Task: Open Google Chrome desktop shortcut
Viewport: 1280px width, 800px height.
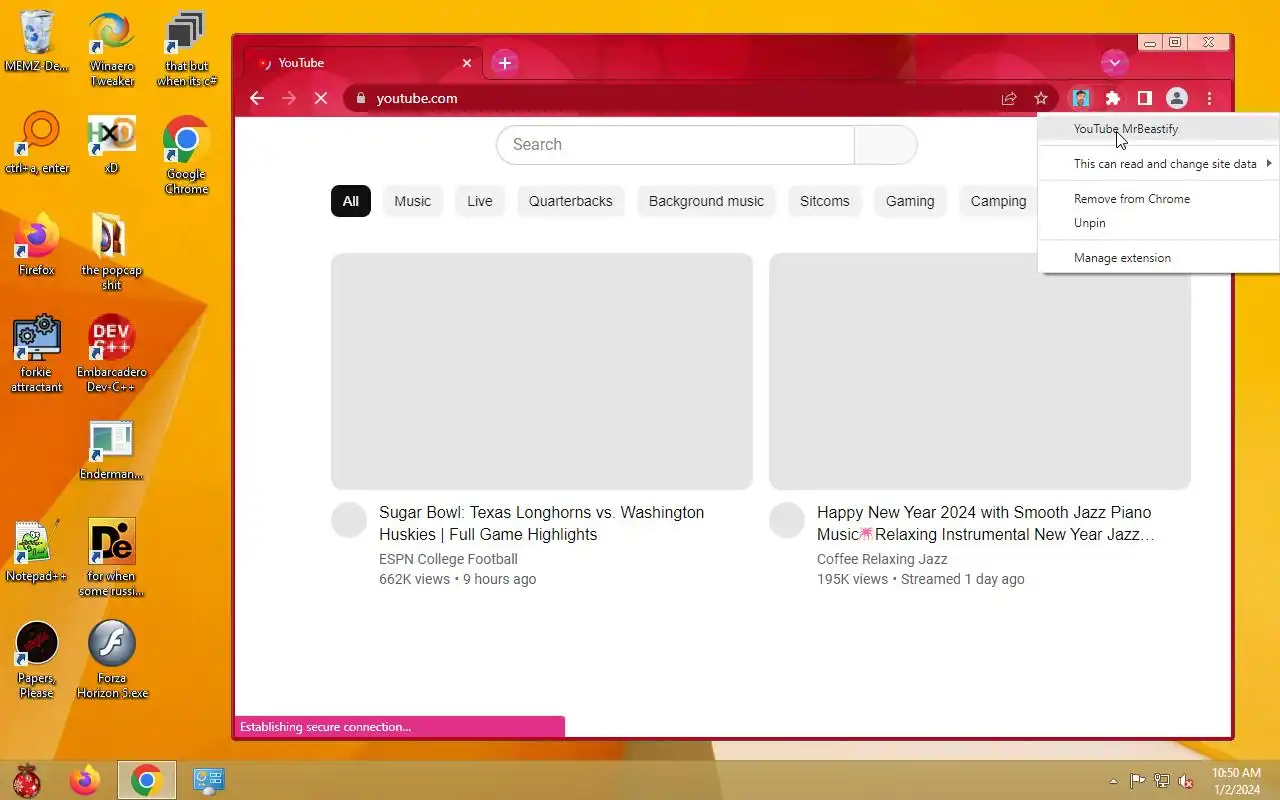Action: pos(186,140)
